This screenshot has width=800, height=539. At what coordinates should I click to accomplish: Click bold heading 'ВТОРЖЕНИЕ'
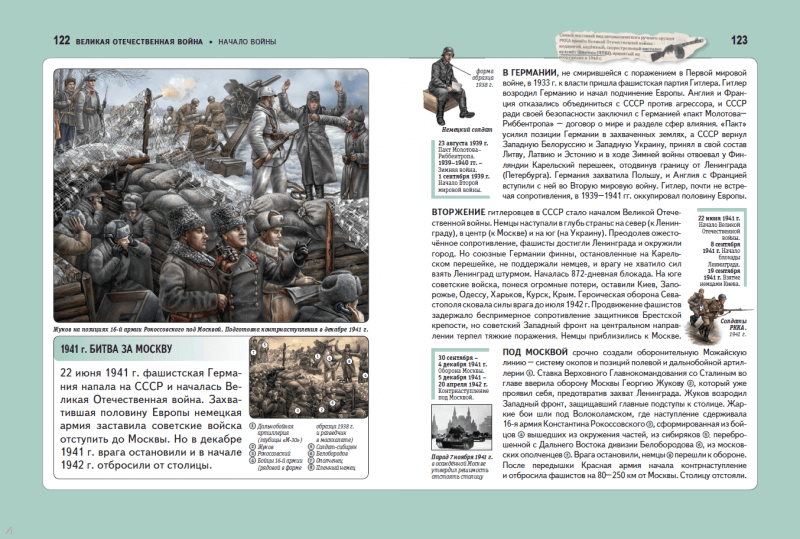[x=458, y=212]
